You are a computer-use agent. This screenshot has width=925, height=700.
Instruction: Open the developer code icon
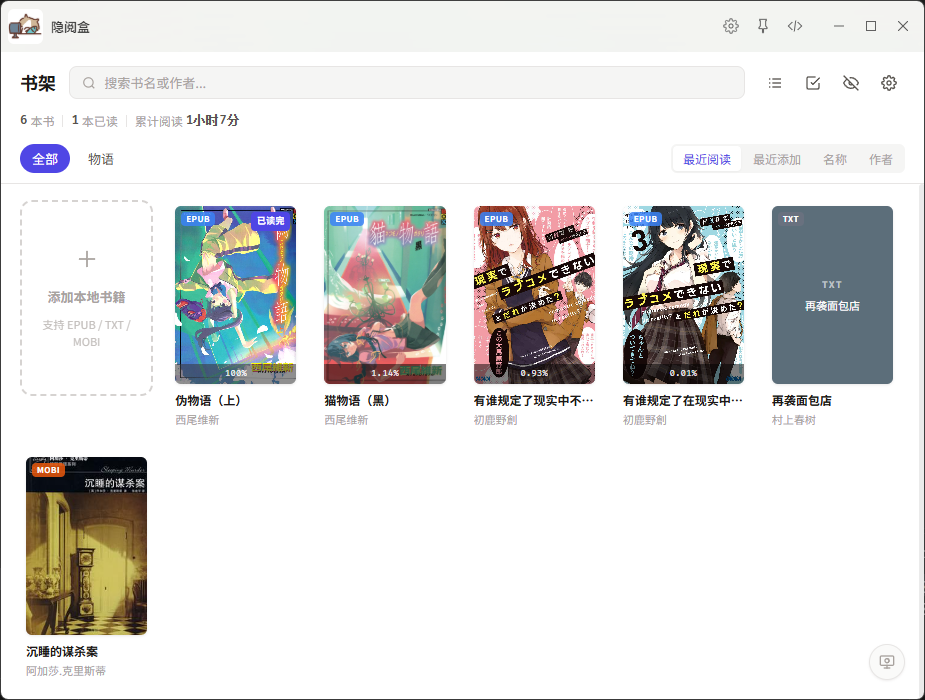pyautogui.click(x=795, y=26)
